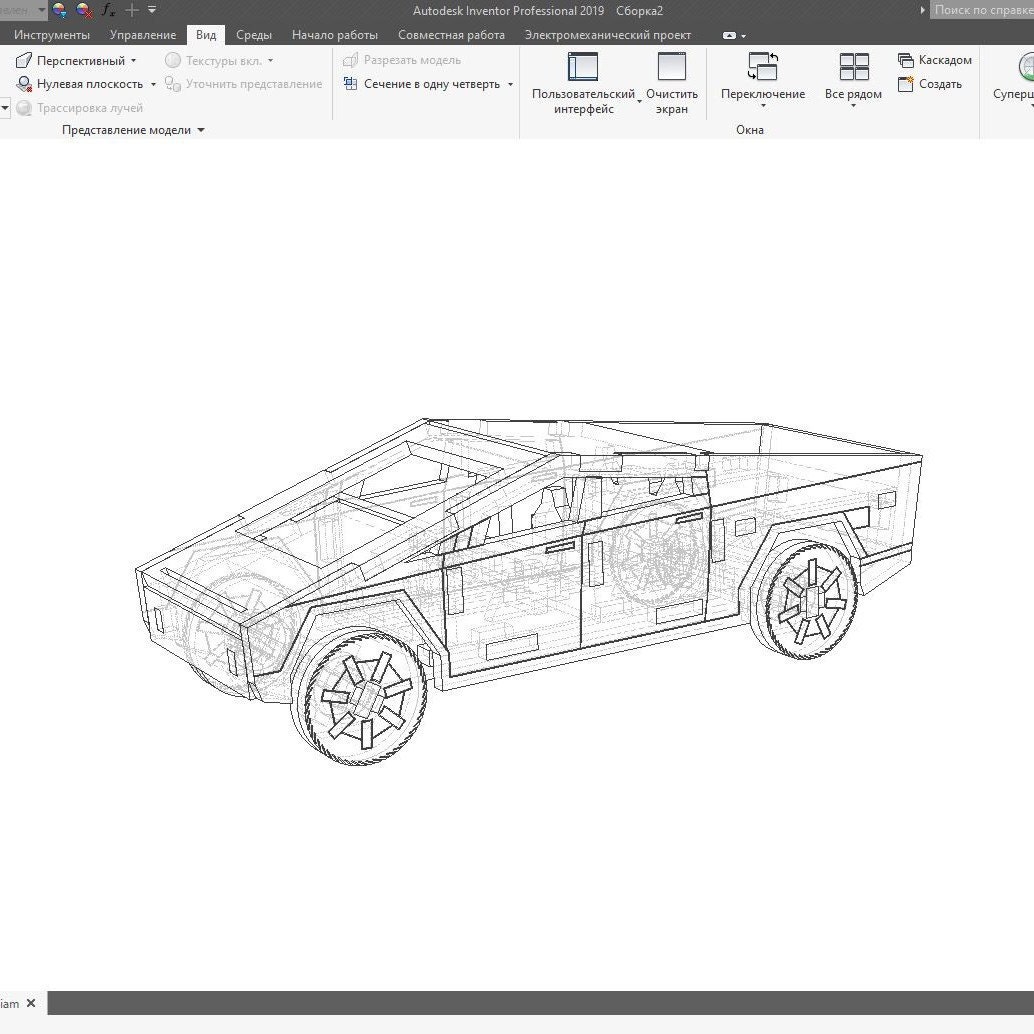Viewport: 1034px width, 1034px height.
Task: Click the Перспективный view icon
Action: (24, 61)
